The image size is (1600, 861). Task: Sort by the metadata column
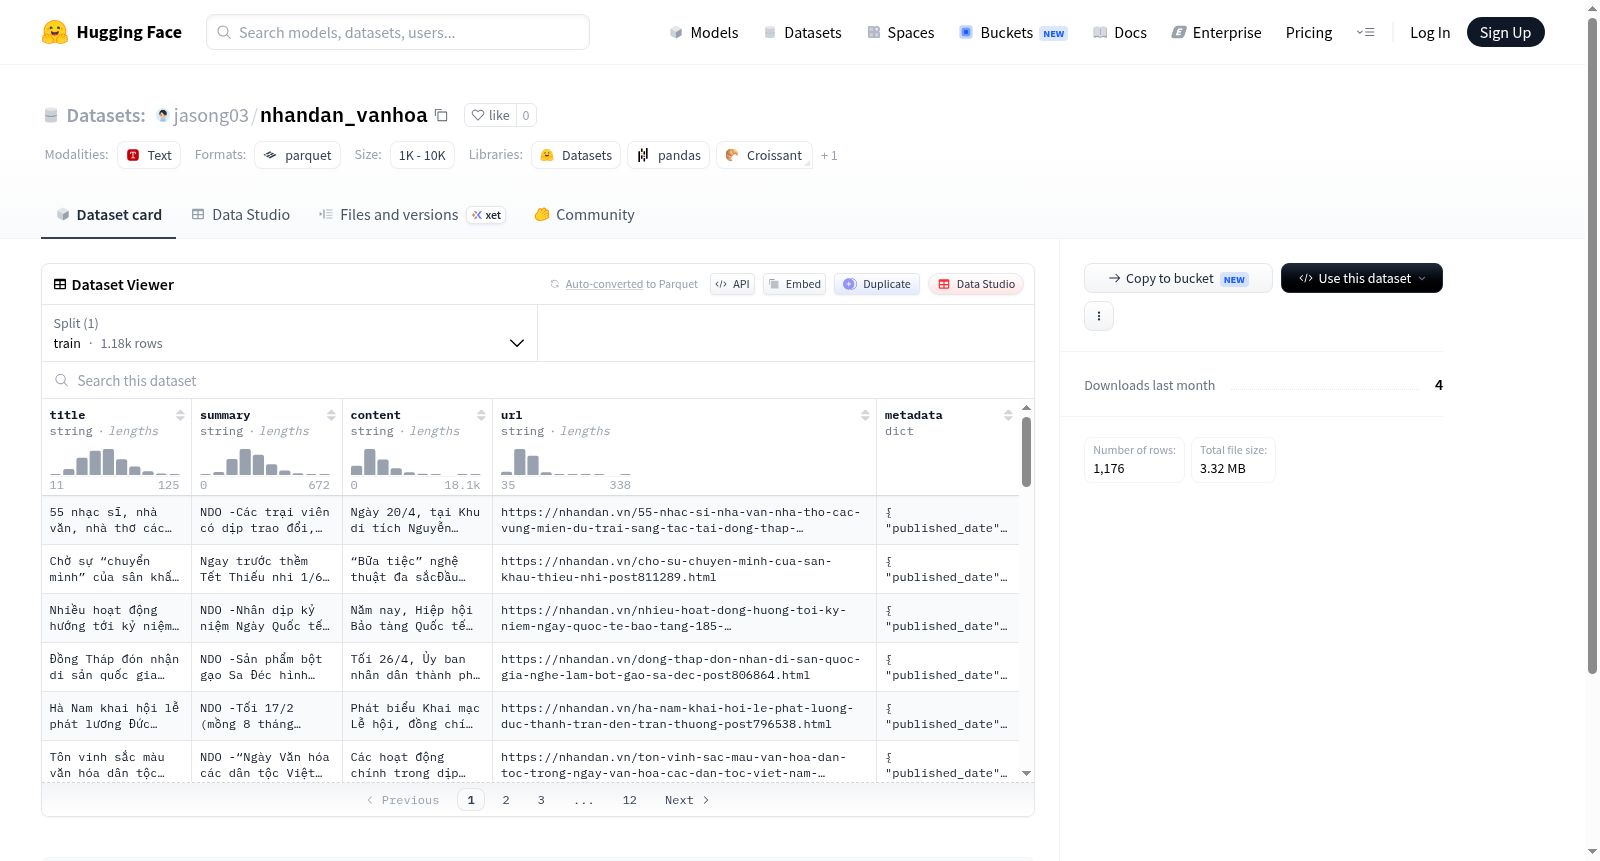point(1008,415)
